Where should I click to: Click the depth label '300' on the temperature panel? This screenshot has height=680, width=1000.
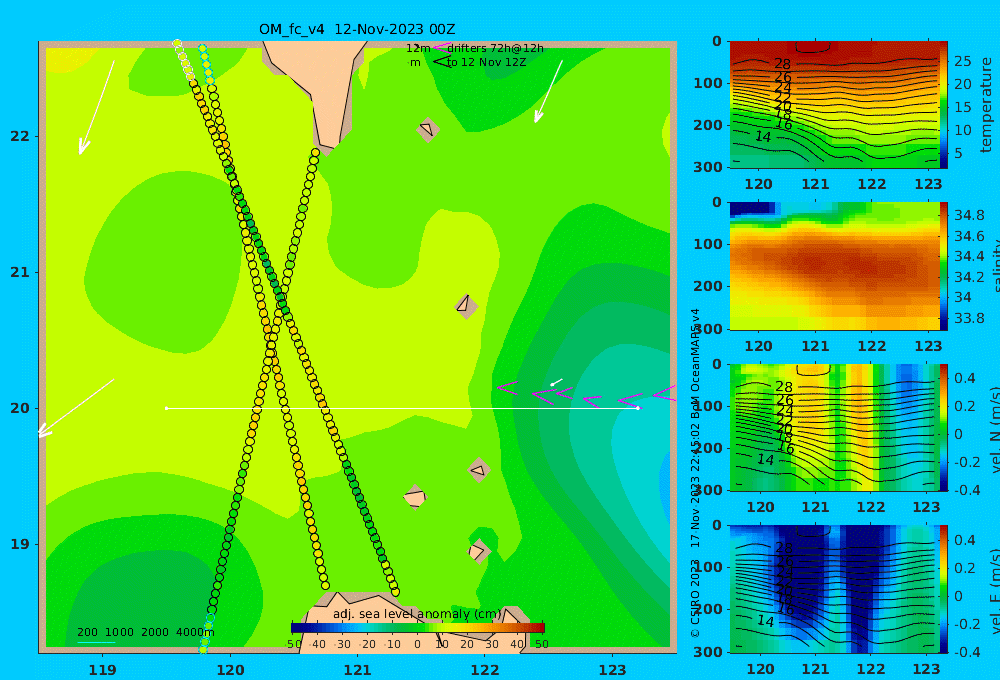[x=708, y=167]
